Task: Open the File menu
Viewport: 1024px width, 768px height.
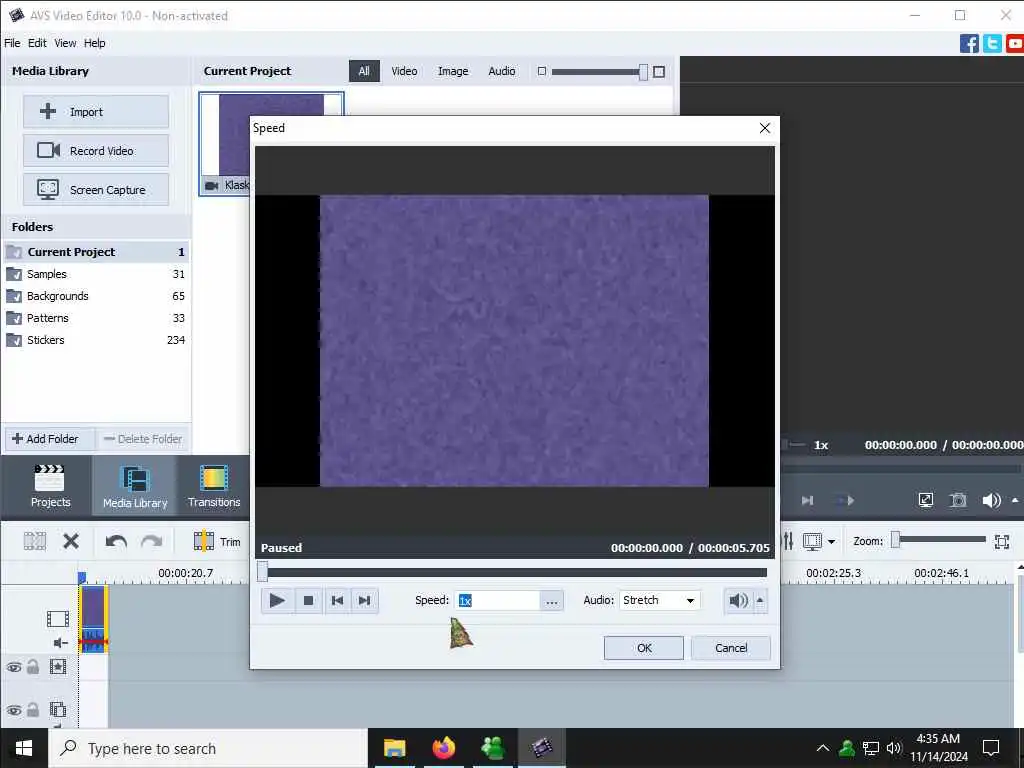Action: (12, 43)
